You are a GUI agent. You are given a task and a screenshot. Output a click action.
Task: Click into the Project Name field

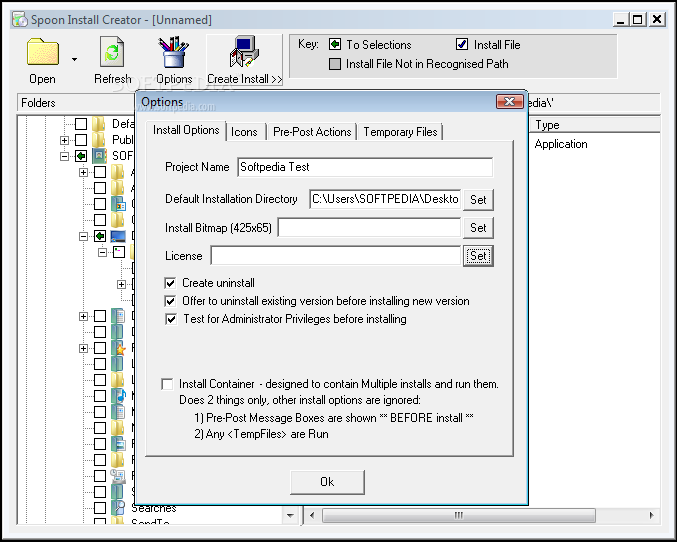pos(365,167)
